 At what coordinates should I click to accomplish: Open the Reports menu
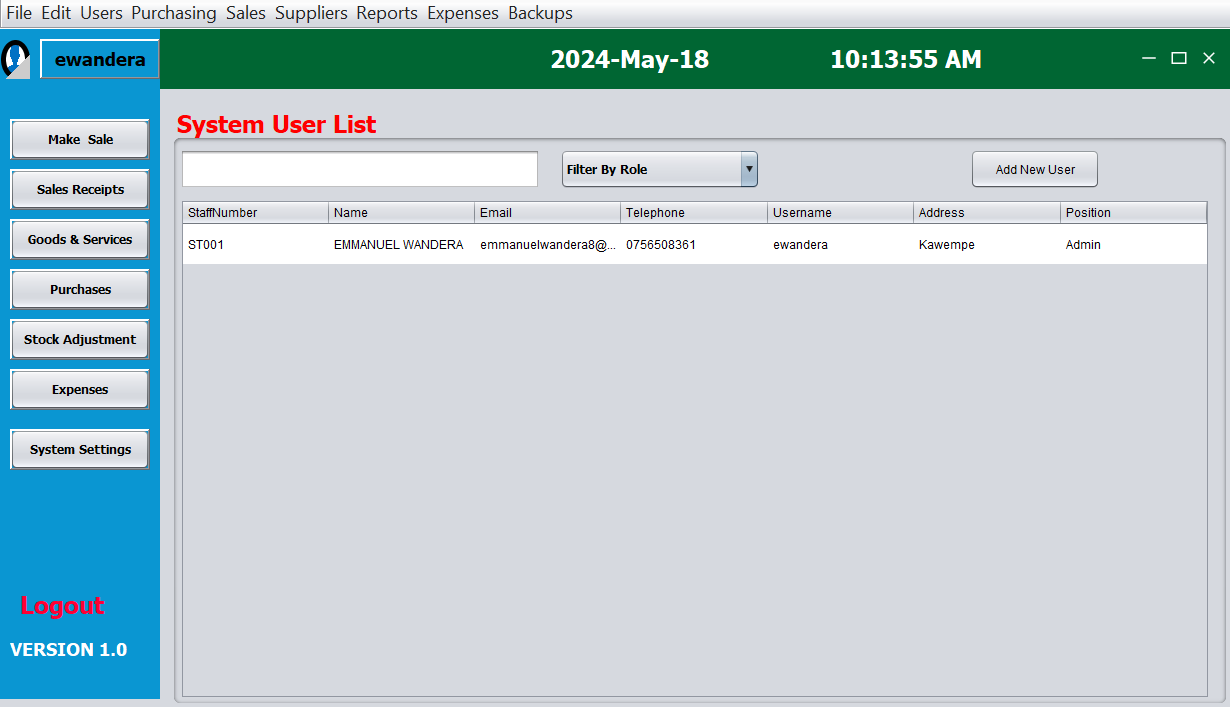[387, 13]
